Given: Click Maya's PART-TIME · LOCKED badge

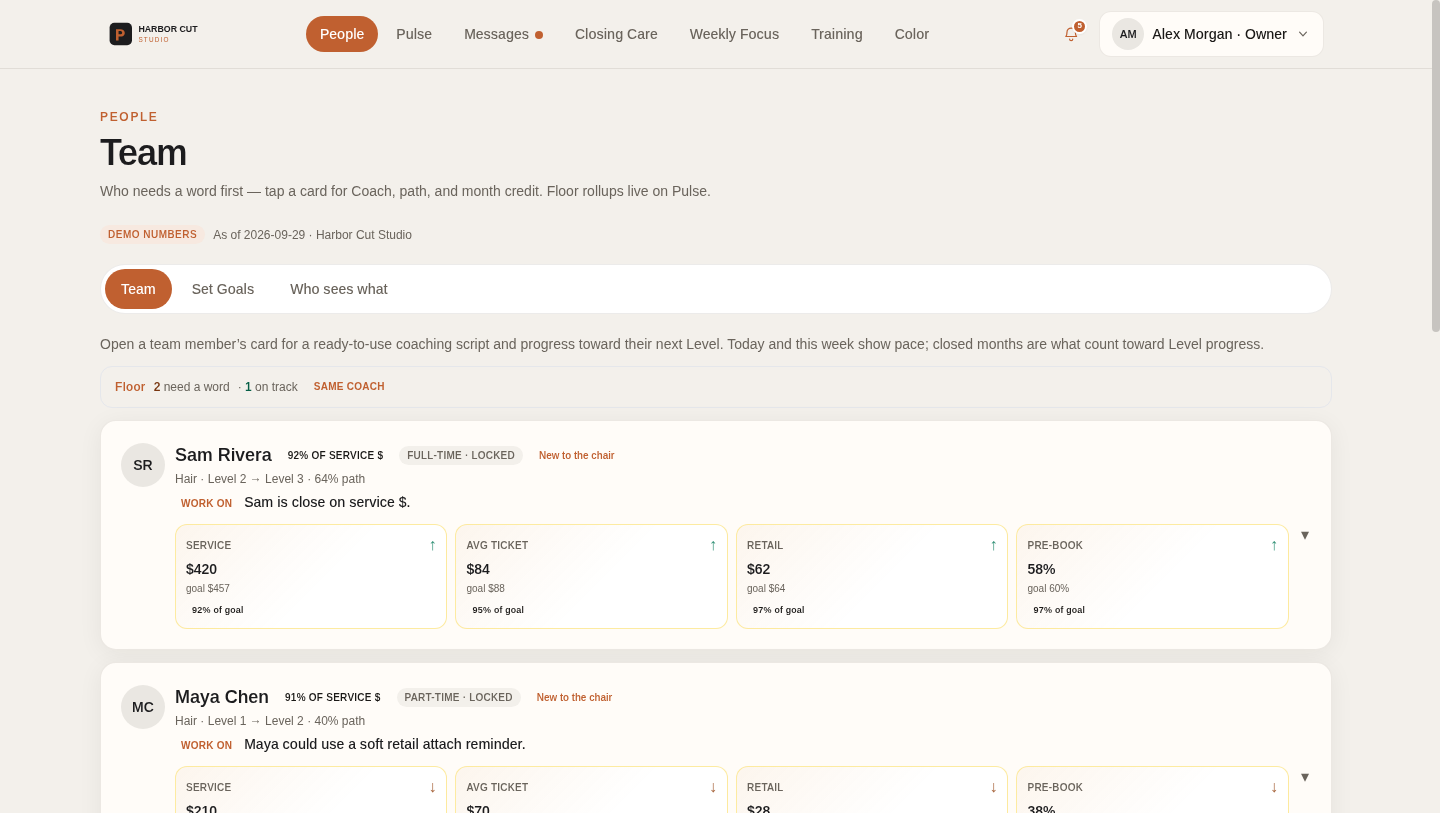Looking at the screenshot, I should point(459,698).
